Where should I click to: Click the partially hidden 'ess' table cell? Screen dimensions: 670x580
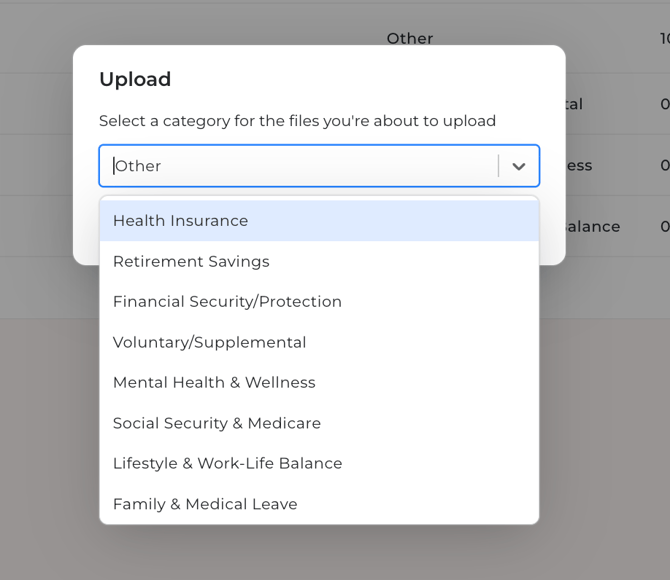pos(580,166)
